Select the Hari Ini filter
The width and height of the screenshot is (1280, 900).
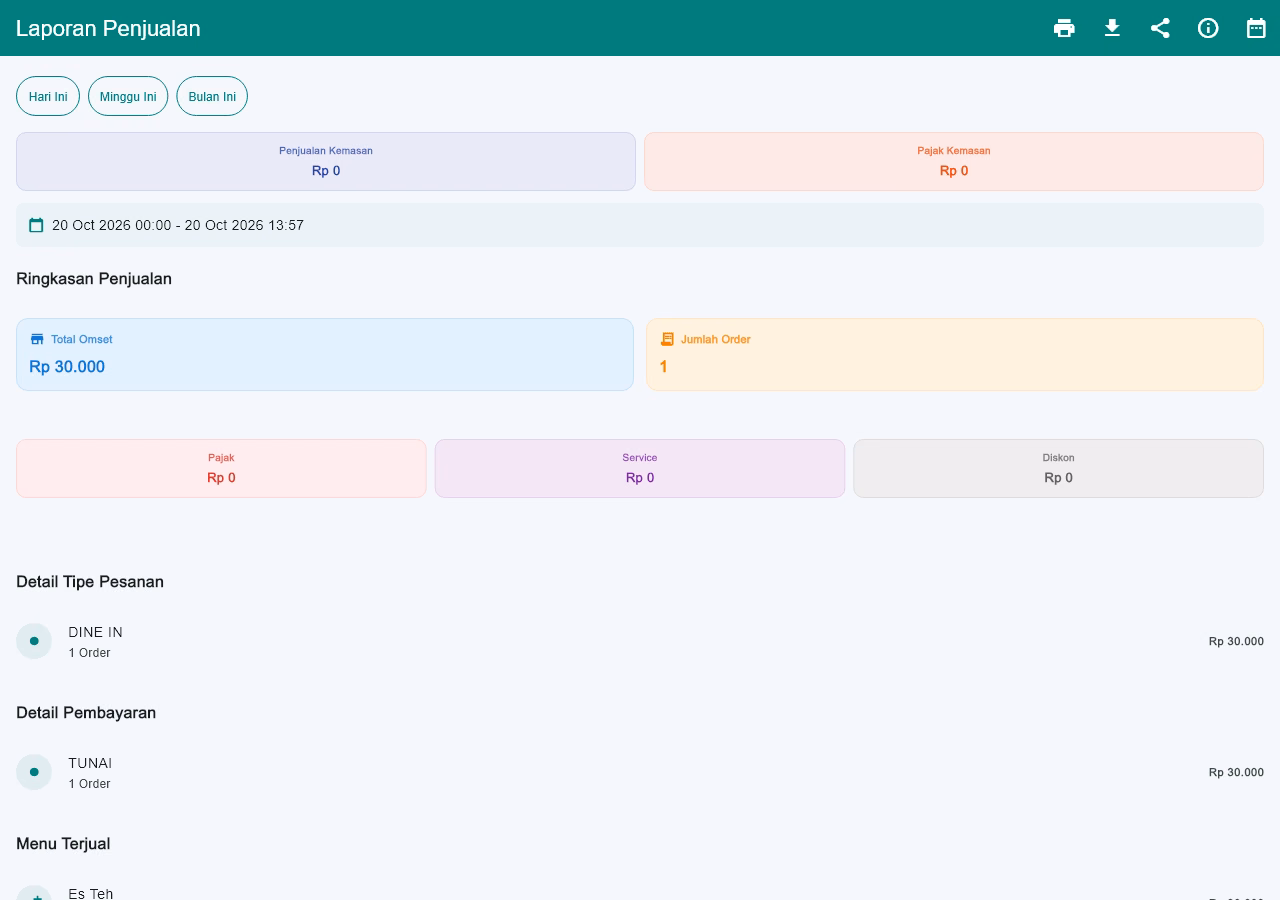[48, 96]
